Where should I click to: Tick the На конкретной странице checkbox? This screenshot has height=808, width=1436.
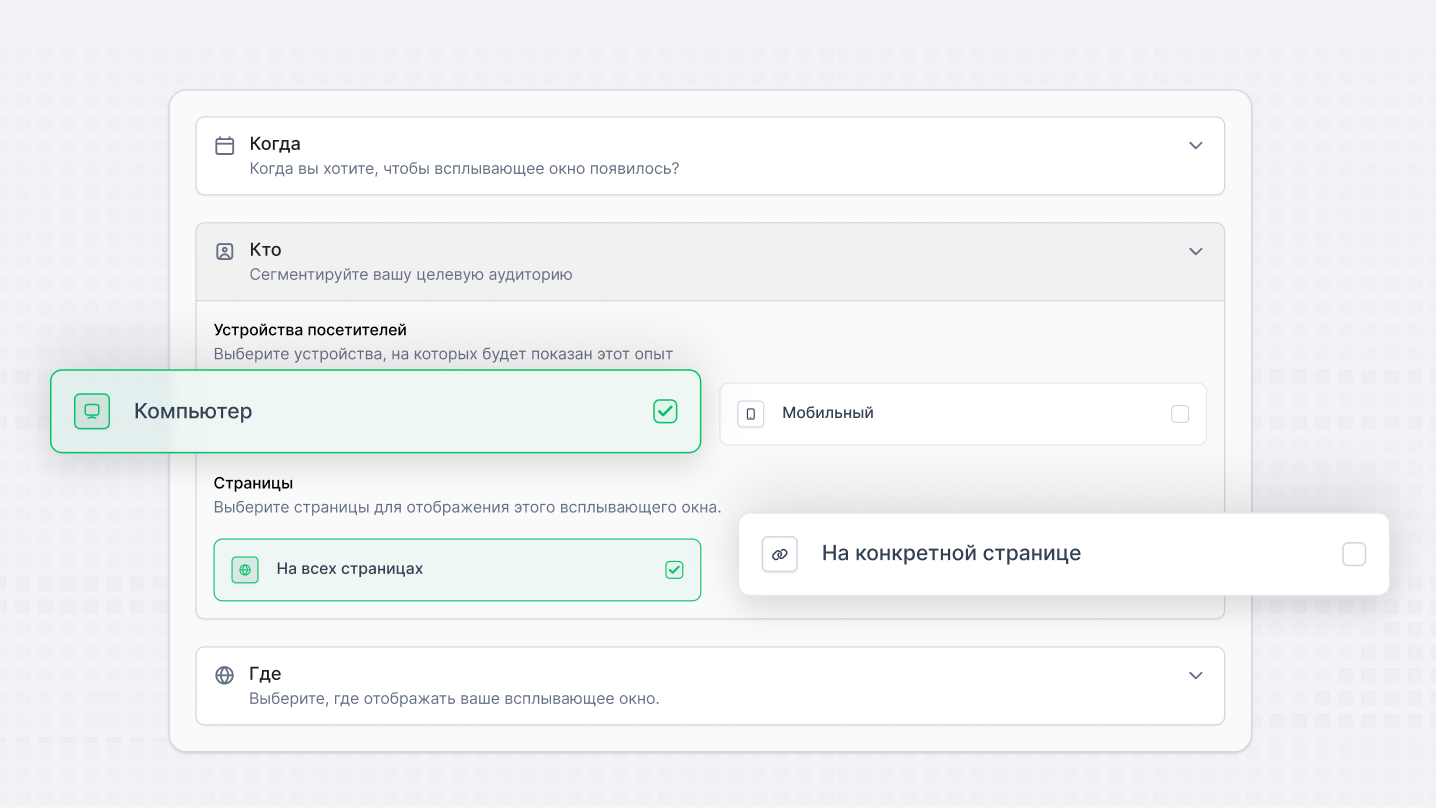[1354, 554]
